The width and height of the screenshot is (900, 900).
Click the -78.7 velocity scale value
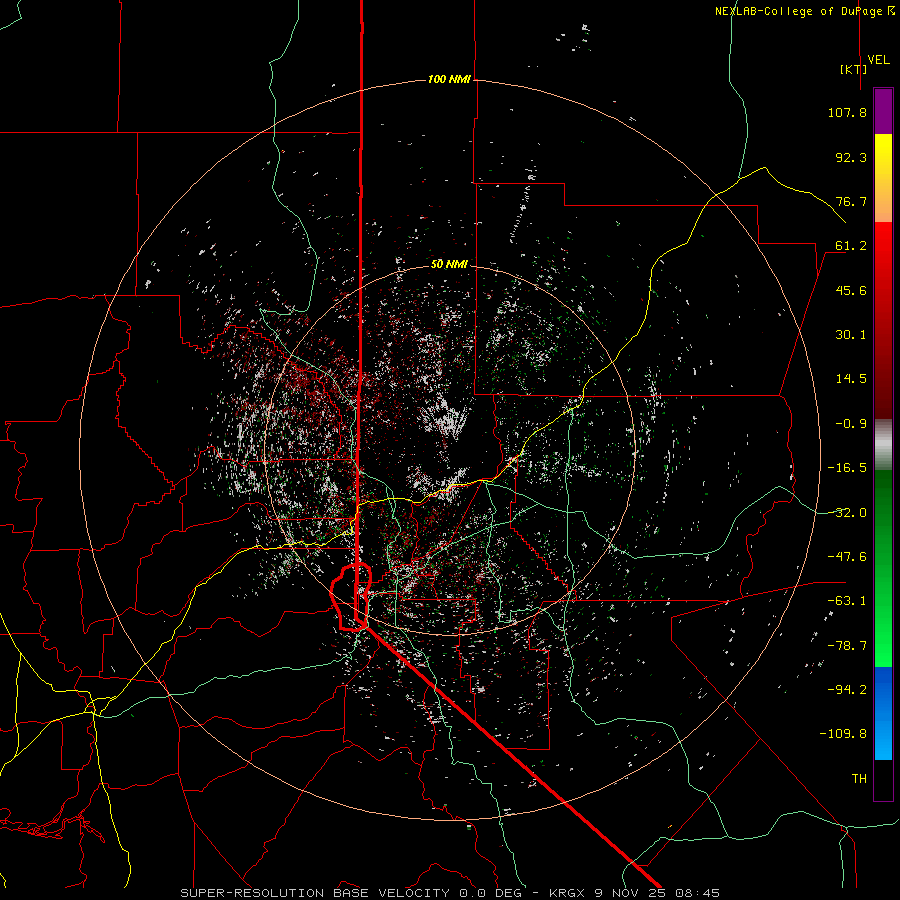pos(847,646)
